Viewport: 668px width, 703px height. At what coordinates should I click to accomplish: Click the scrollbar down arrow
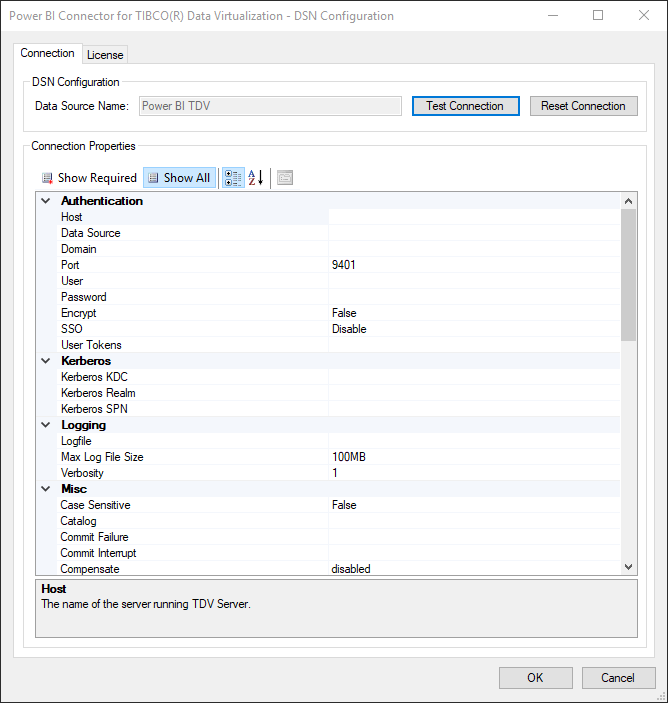coord(628,567)
